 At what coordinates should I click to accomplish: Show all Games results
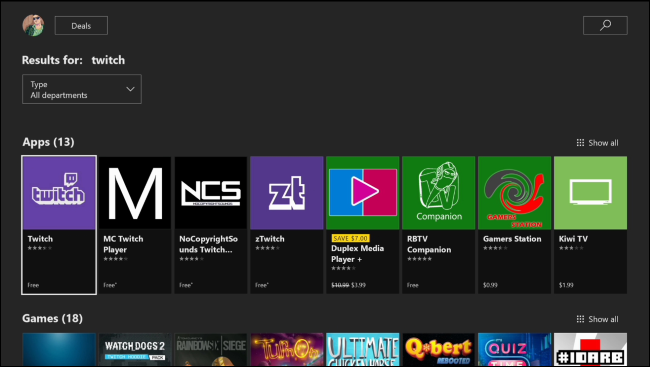[597, 319]
